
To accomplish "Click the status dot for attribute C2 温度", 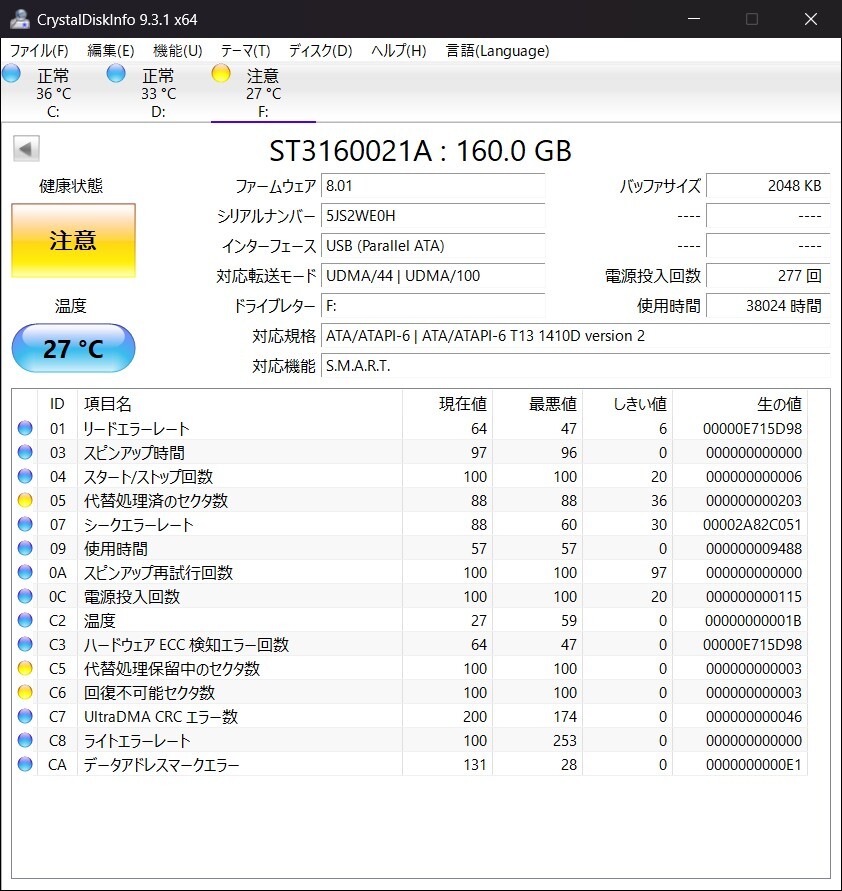I will 25,620.
